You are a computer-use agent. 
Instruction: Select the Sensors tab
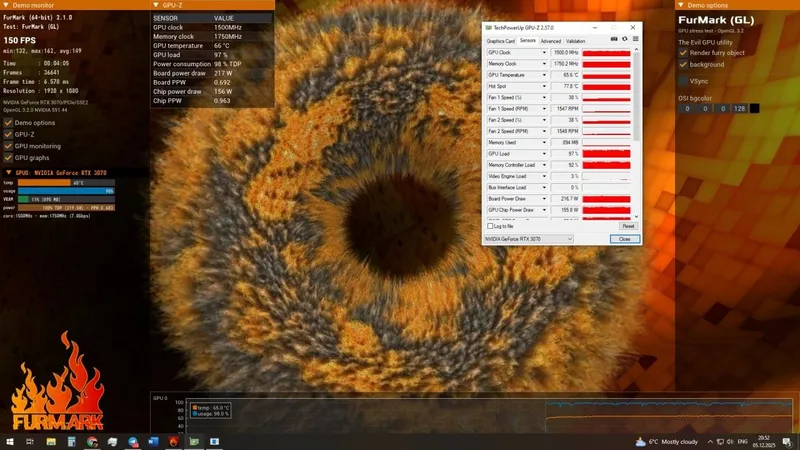coord(528,41)
